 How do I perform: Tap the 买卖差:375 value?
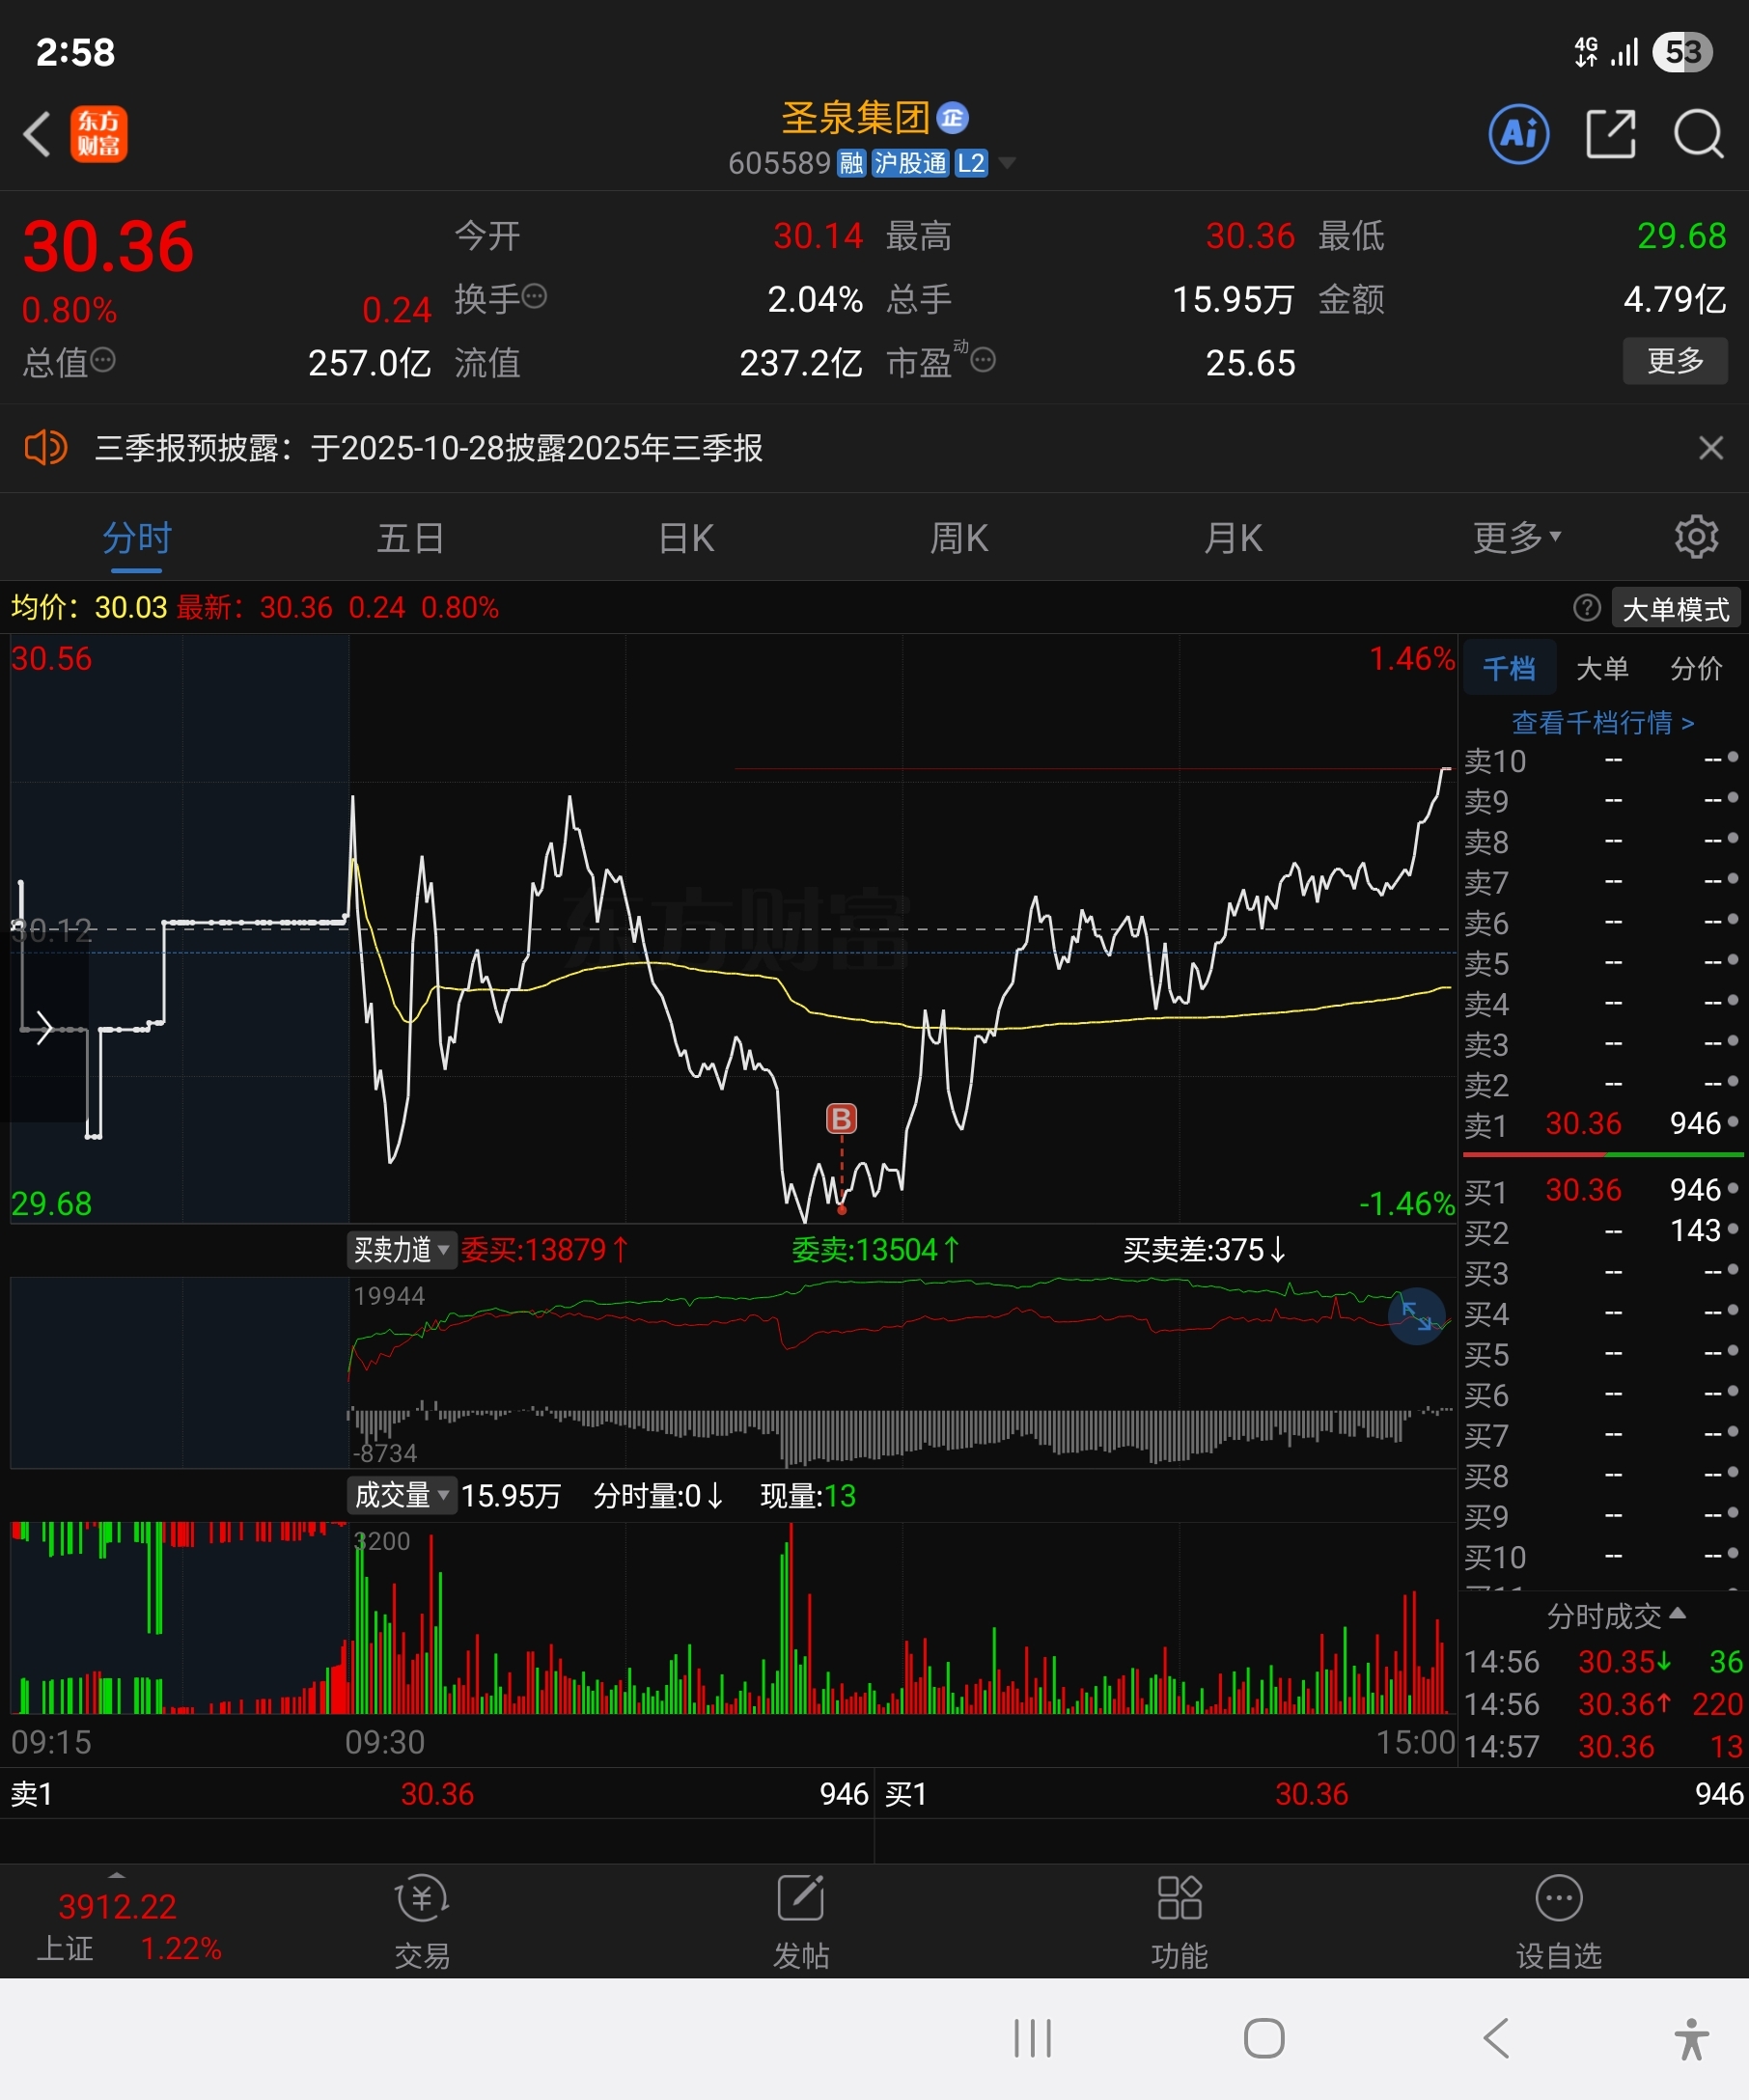point(1204,1249)
